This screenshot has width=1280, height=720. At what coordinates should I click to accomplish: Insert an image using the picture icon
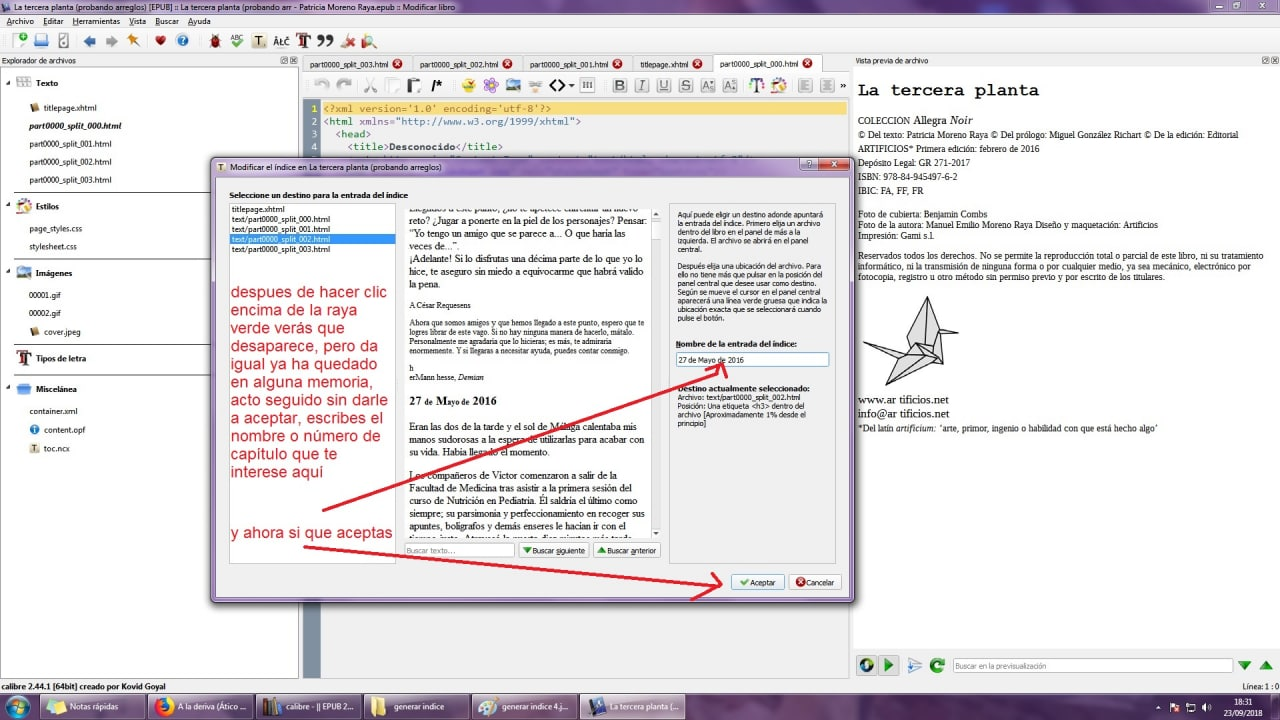pos(513,86)
